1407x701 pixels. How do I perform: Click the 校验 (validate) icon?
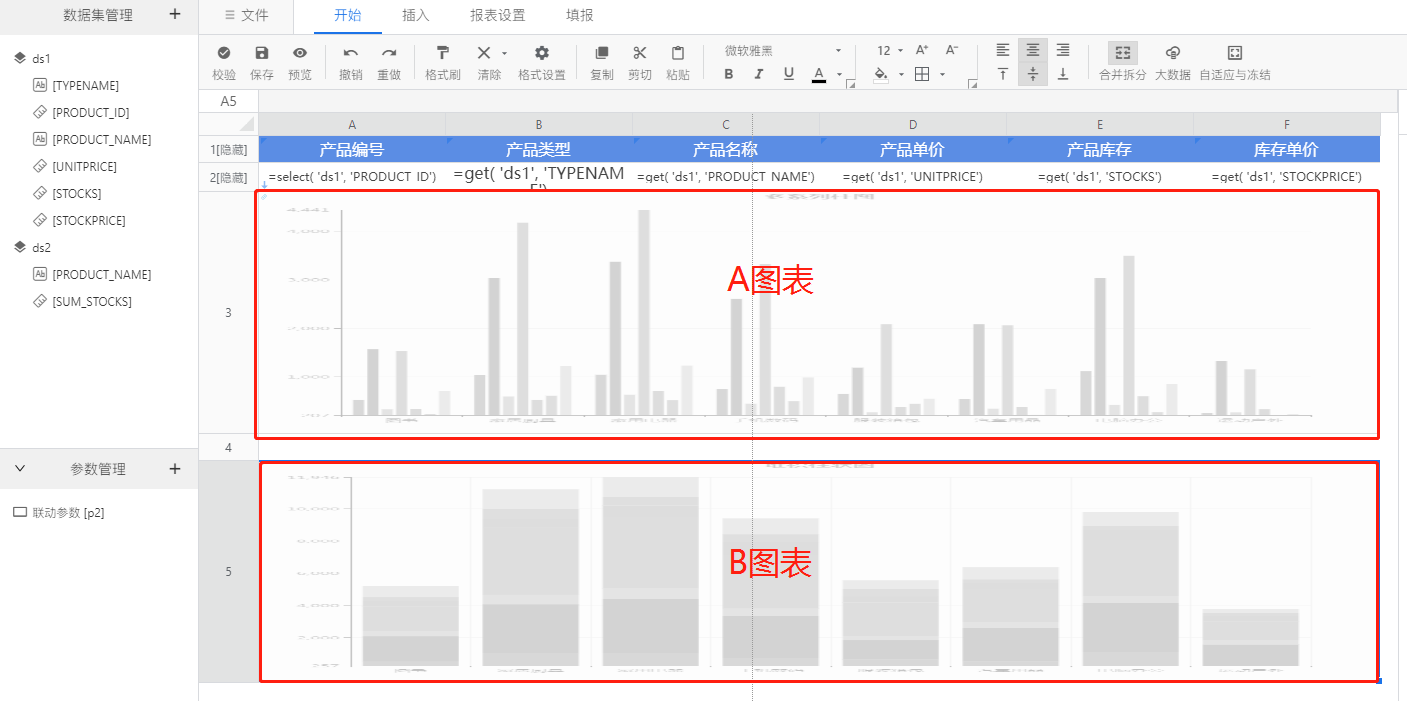[x=224, y=53]
